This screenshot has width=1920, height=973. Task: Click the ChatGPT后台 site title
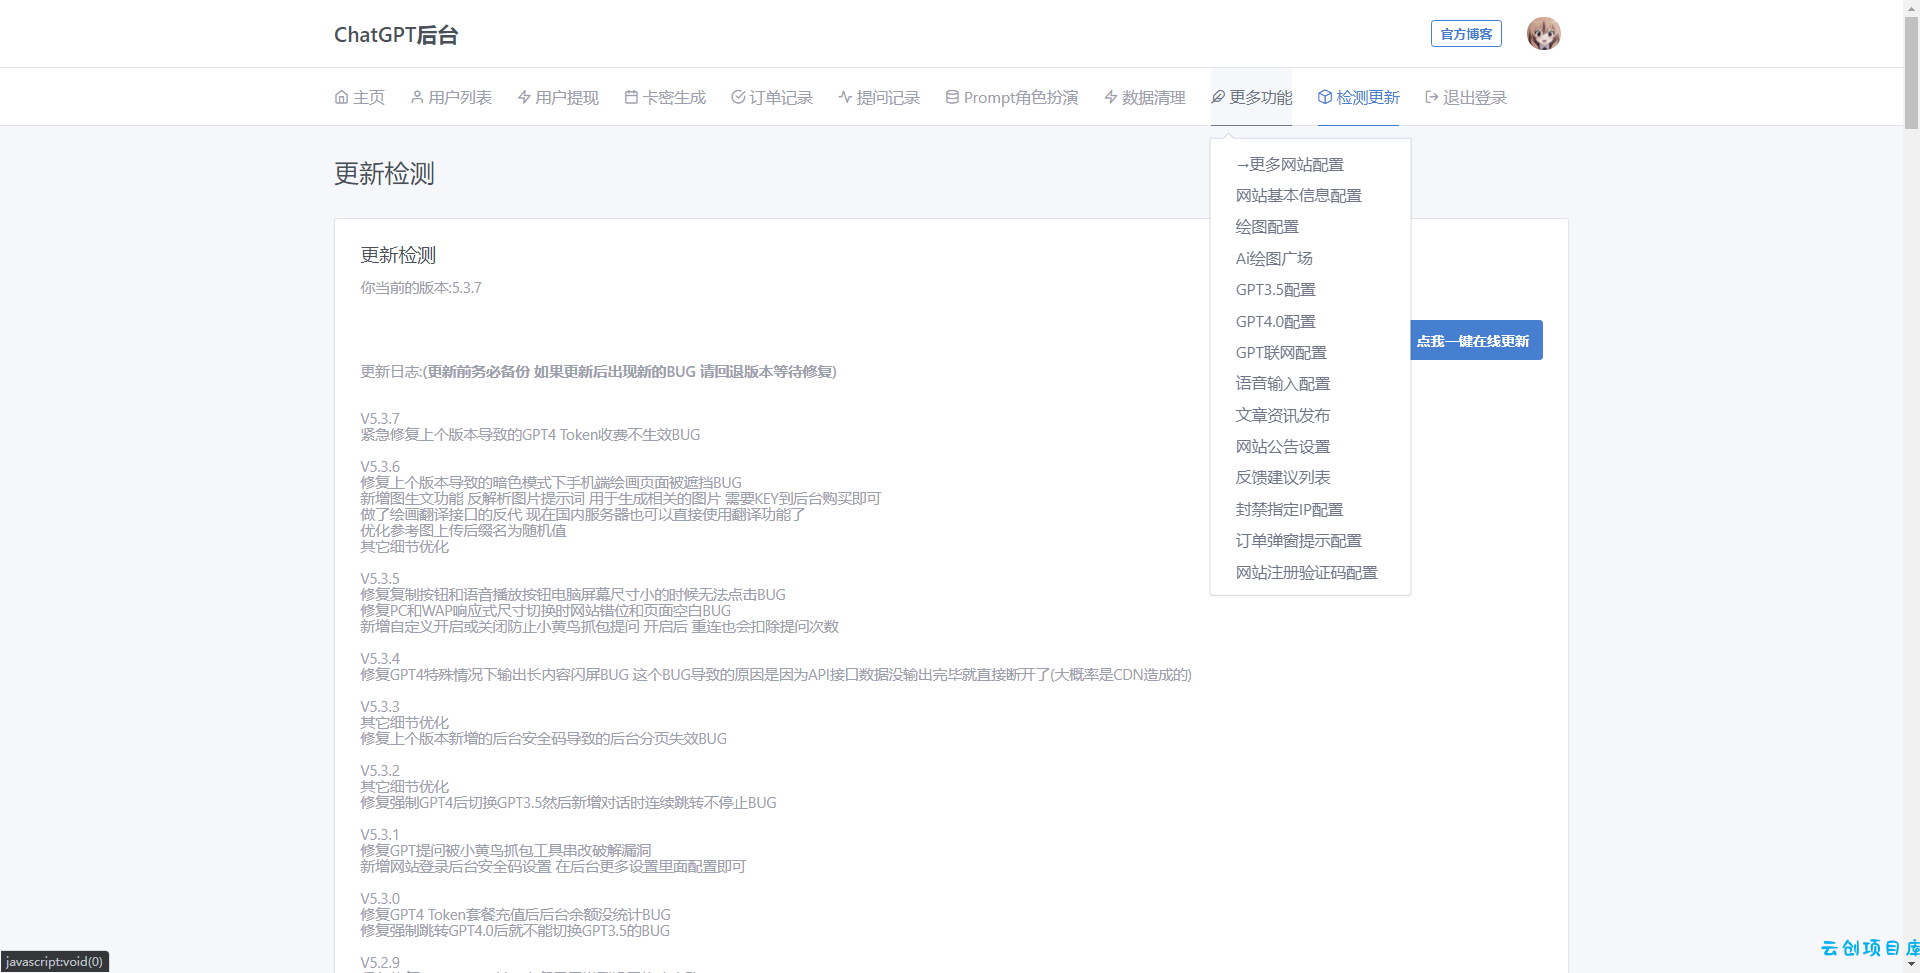click(396, 35)
